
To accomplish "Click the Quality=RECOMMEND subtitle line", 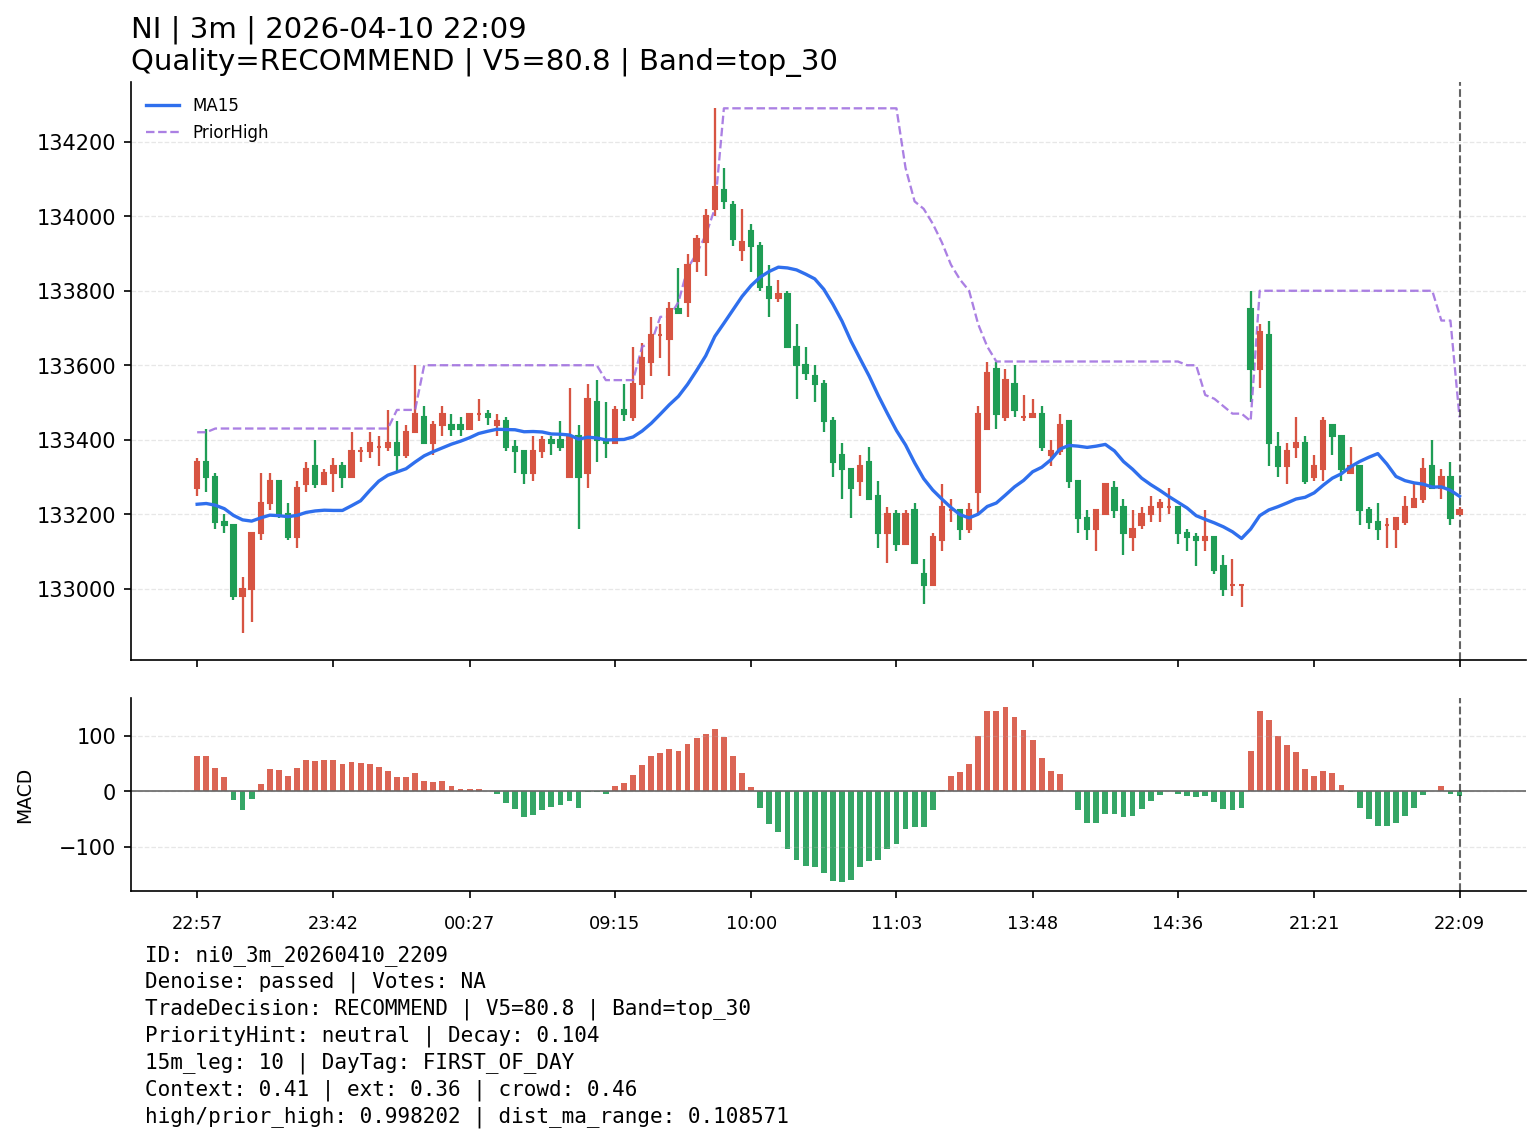I will tap(484, 61).
